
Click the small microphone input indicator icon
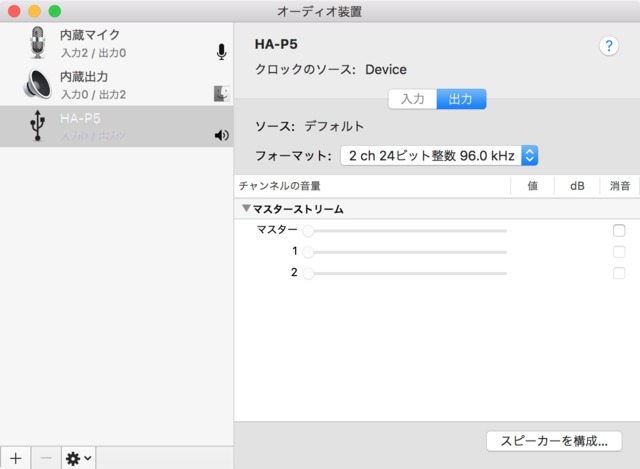tap(221, 52)
